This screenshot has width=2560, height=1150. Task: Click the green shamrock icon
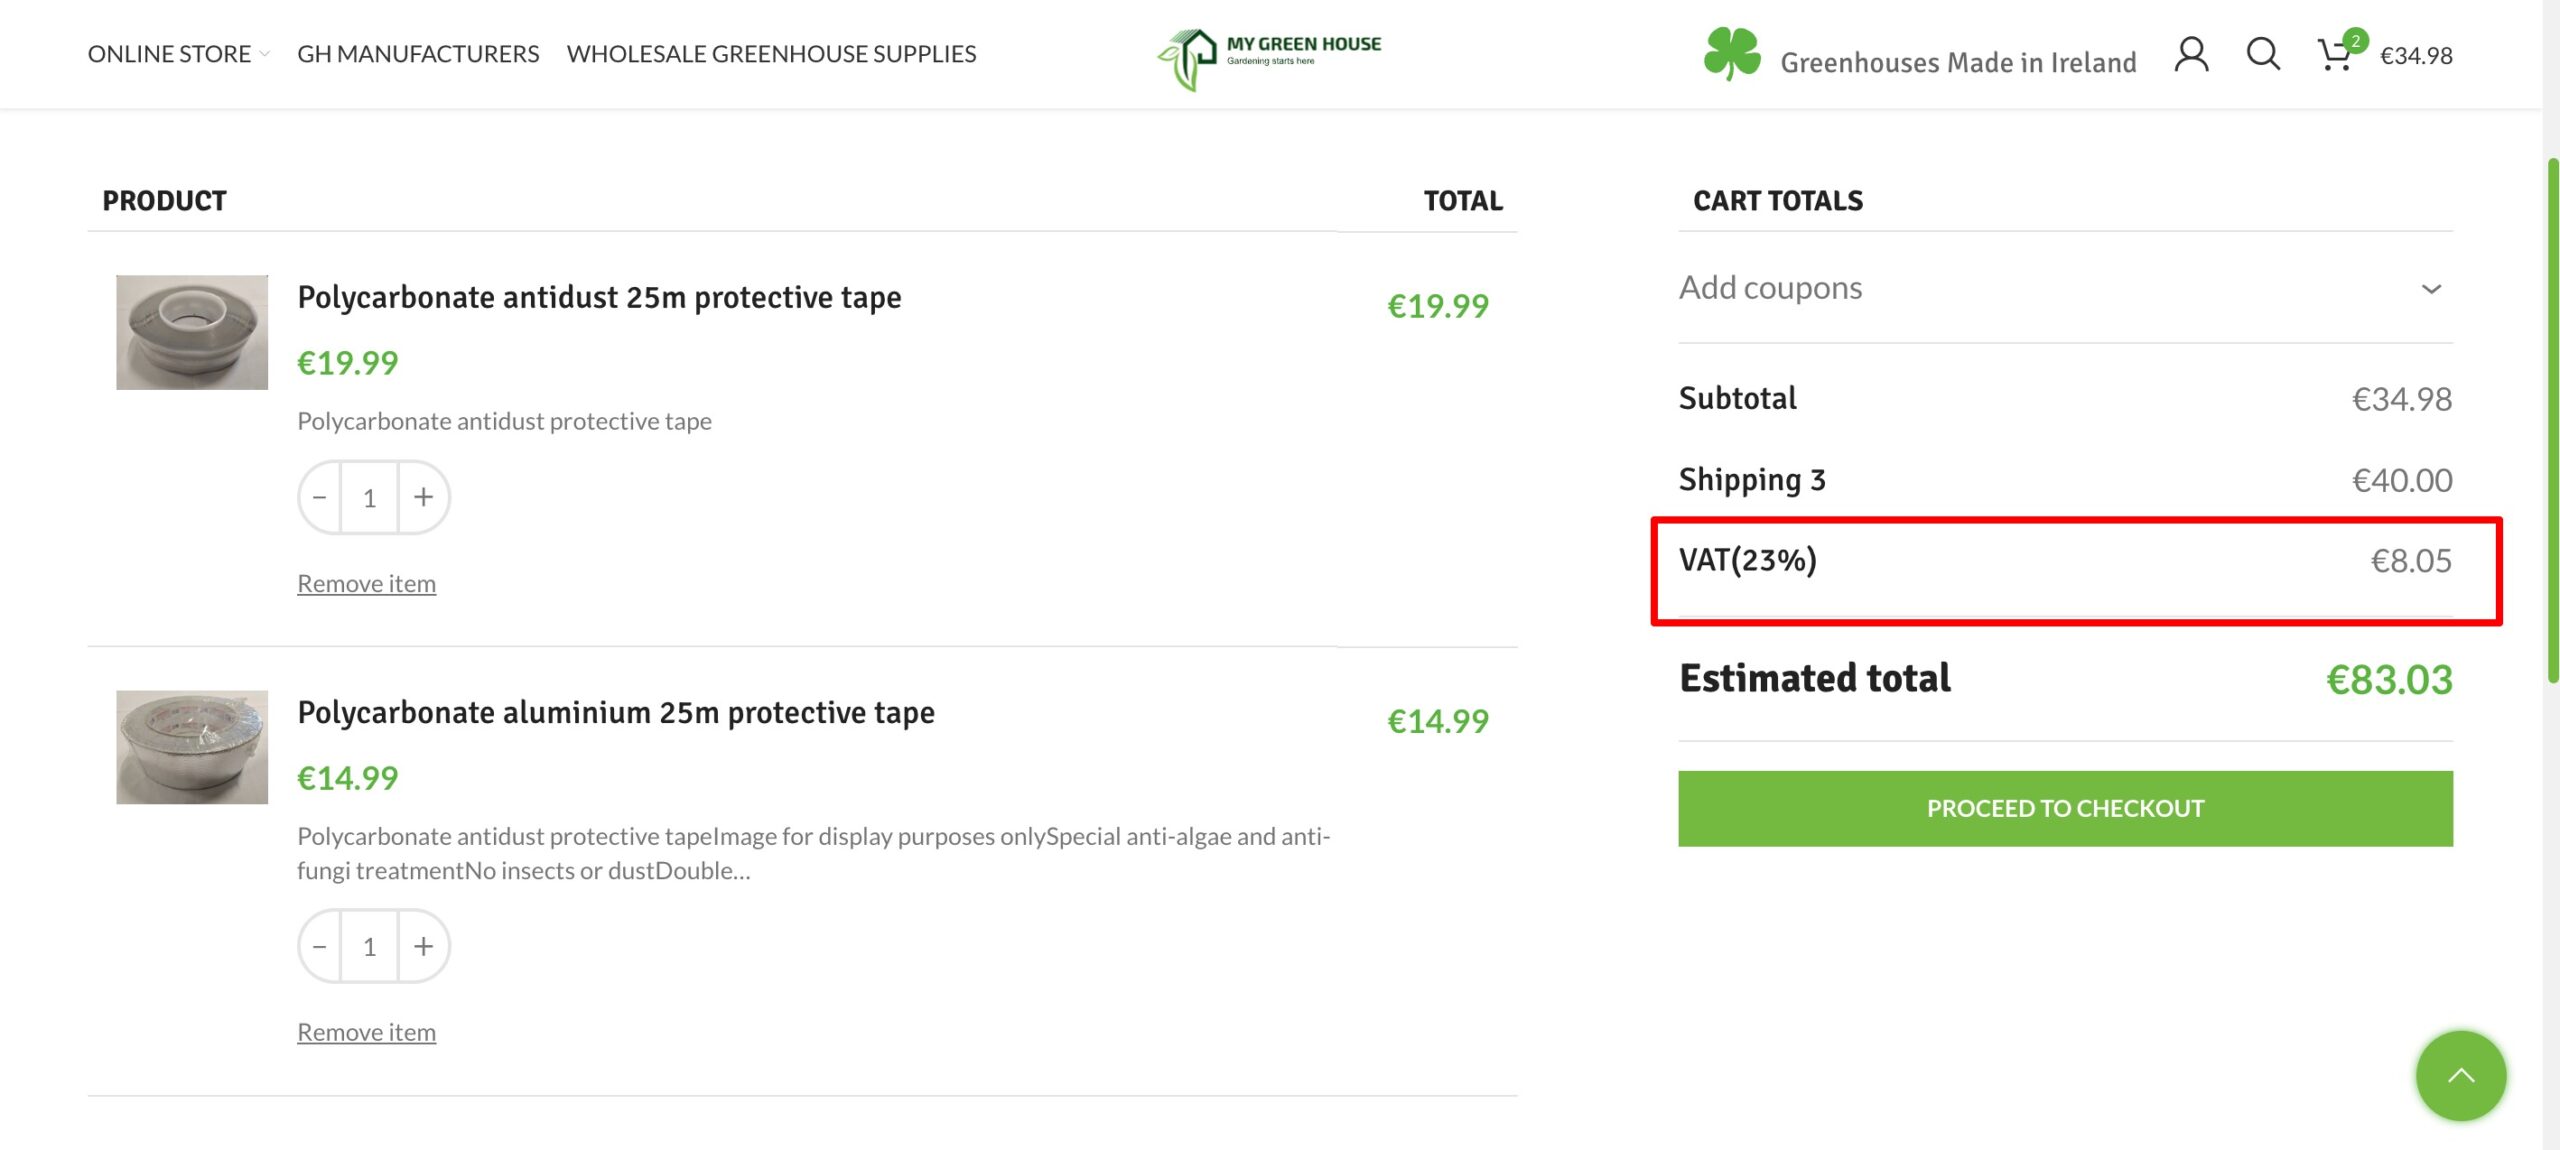(x=1731, y=54)
